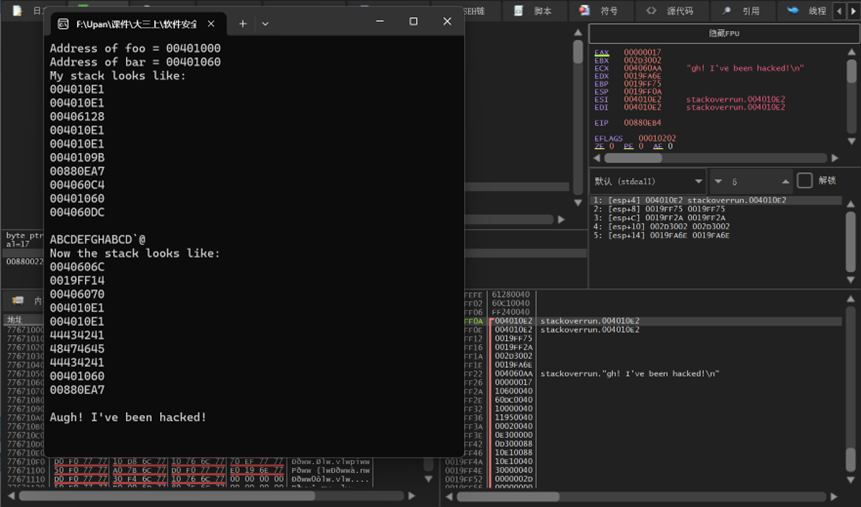This screenshot has height=507, width=861.
Task: Click the leftmost document tab icon
Action: click(17, 10)
